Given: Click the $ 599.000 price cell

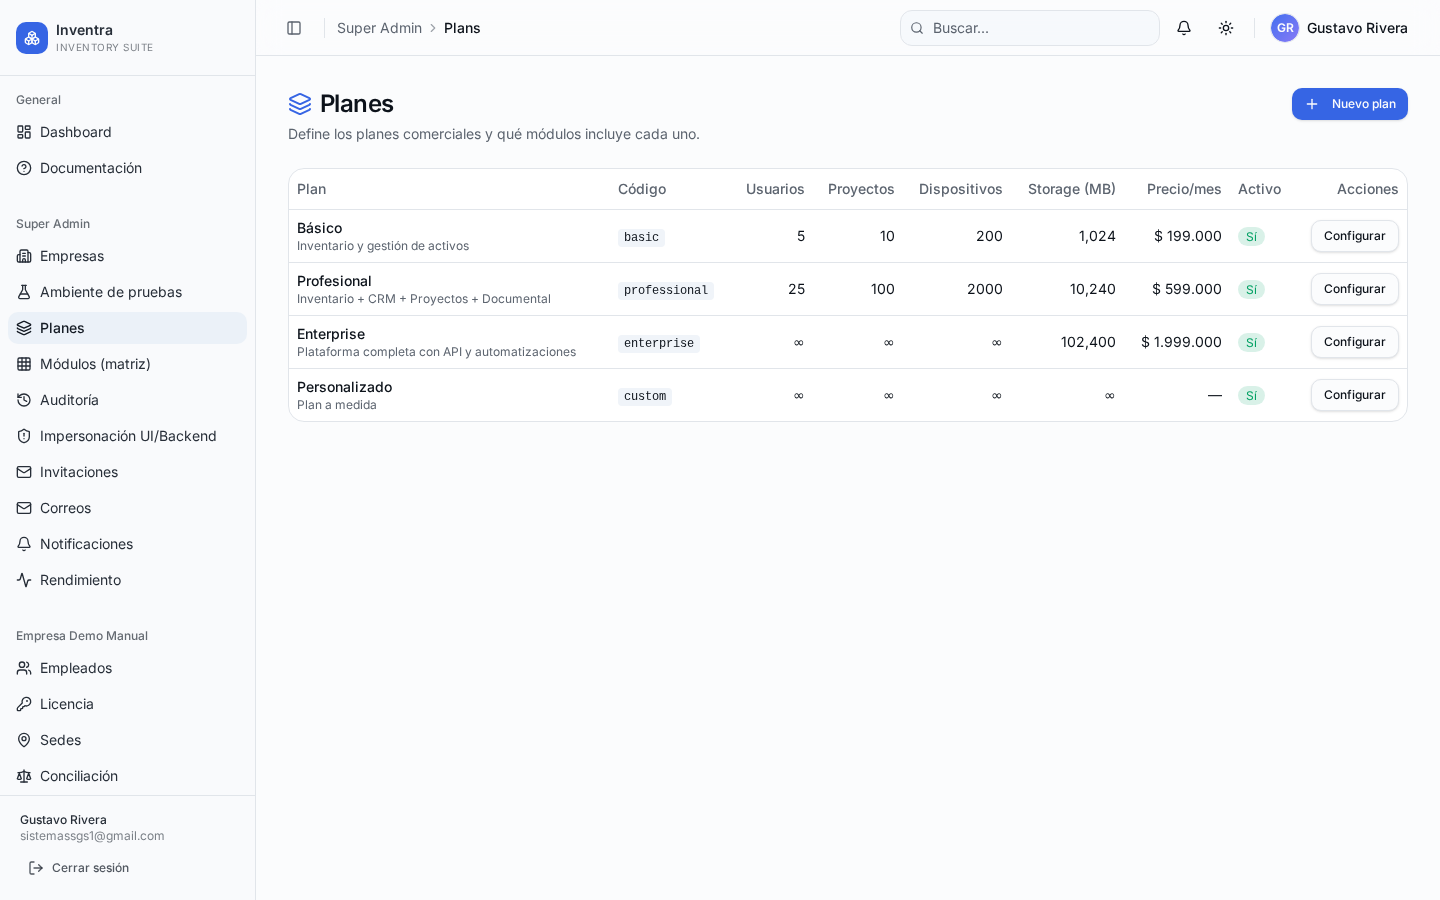Looking at the screenshot, I should pos(1187,289).
